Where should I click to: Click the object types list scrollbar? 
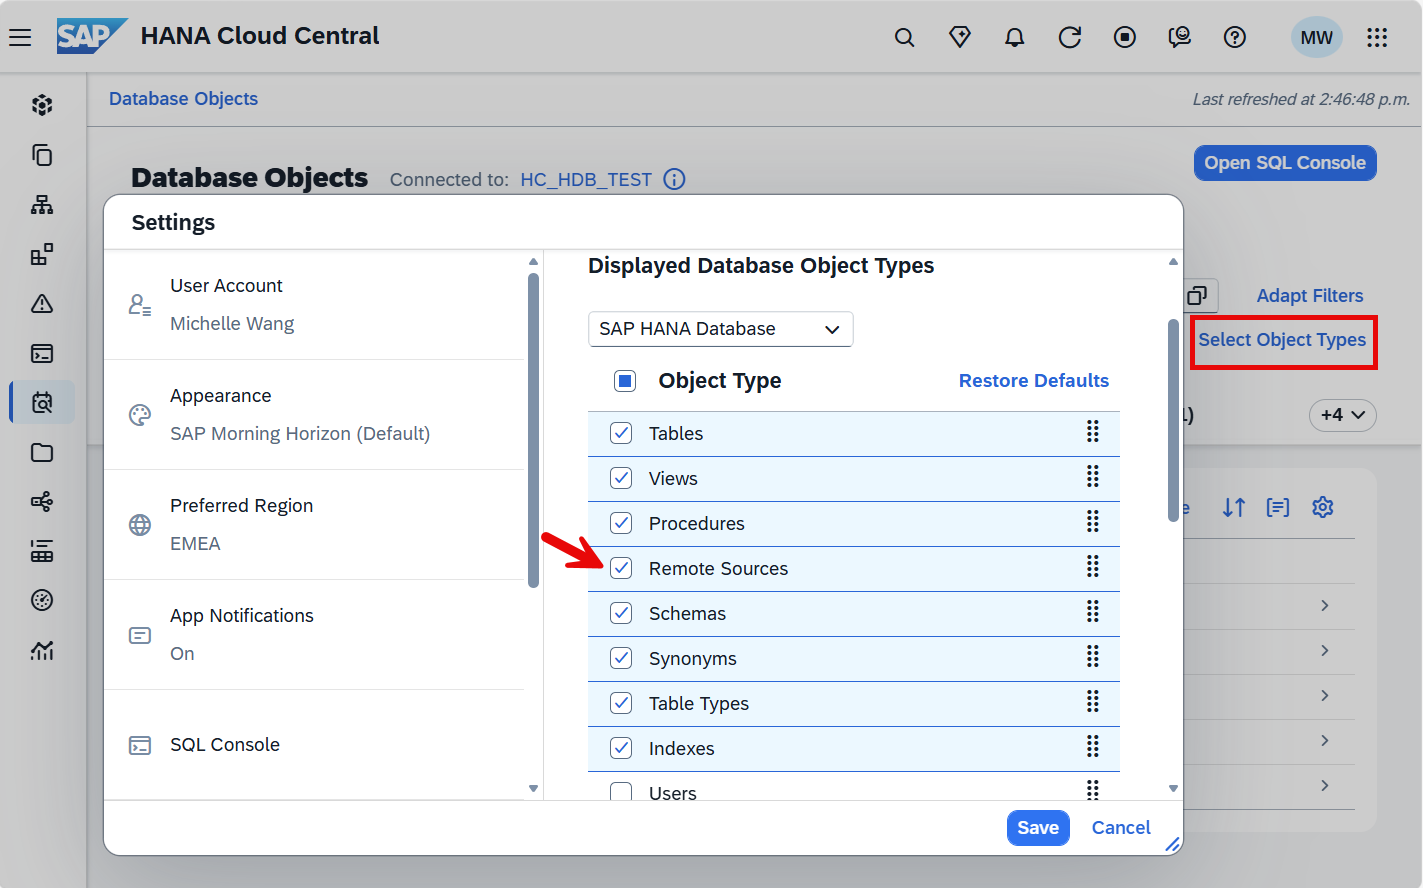pyautogui.click(x=1173, y=420)
